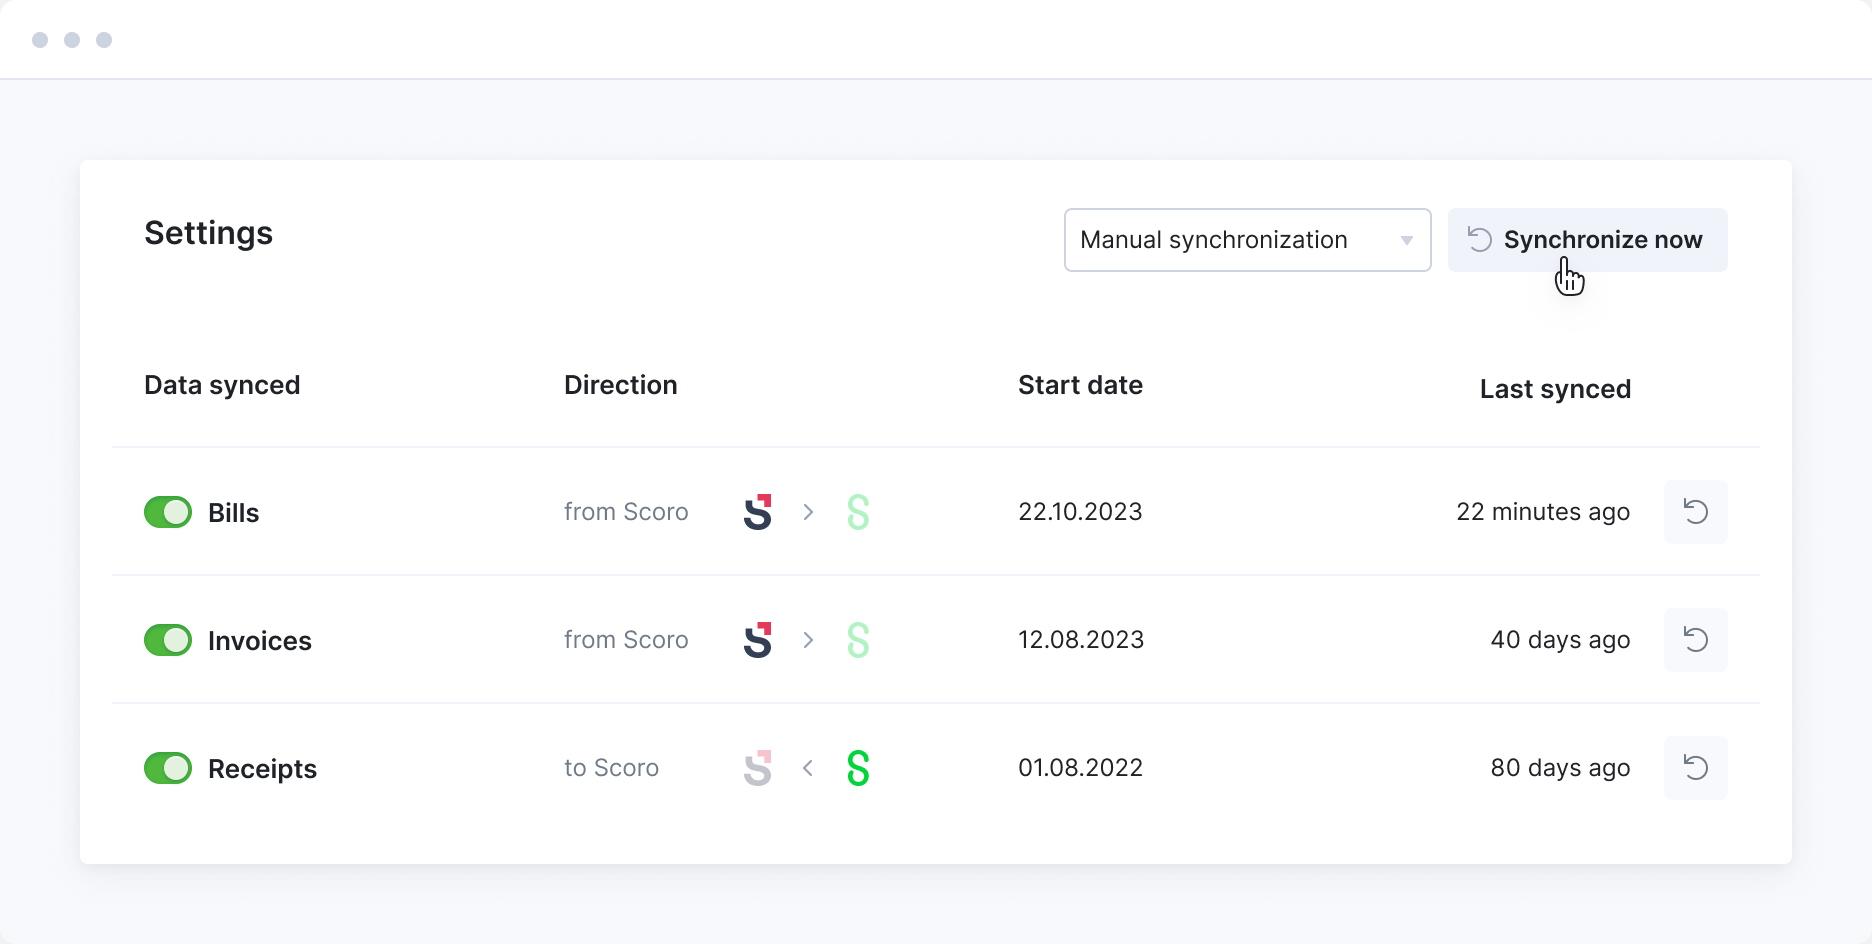
Task: Click the Direction column header
Action: 620,385
